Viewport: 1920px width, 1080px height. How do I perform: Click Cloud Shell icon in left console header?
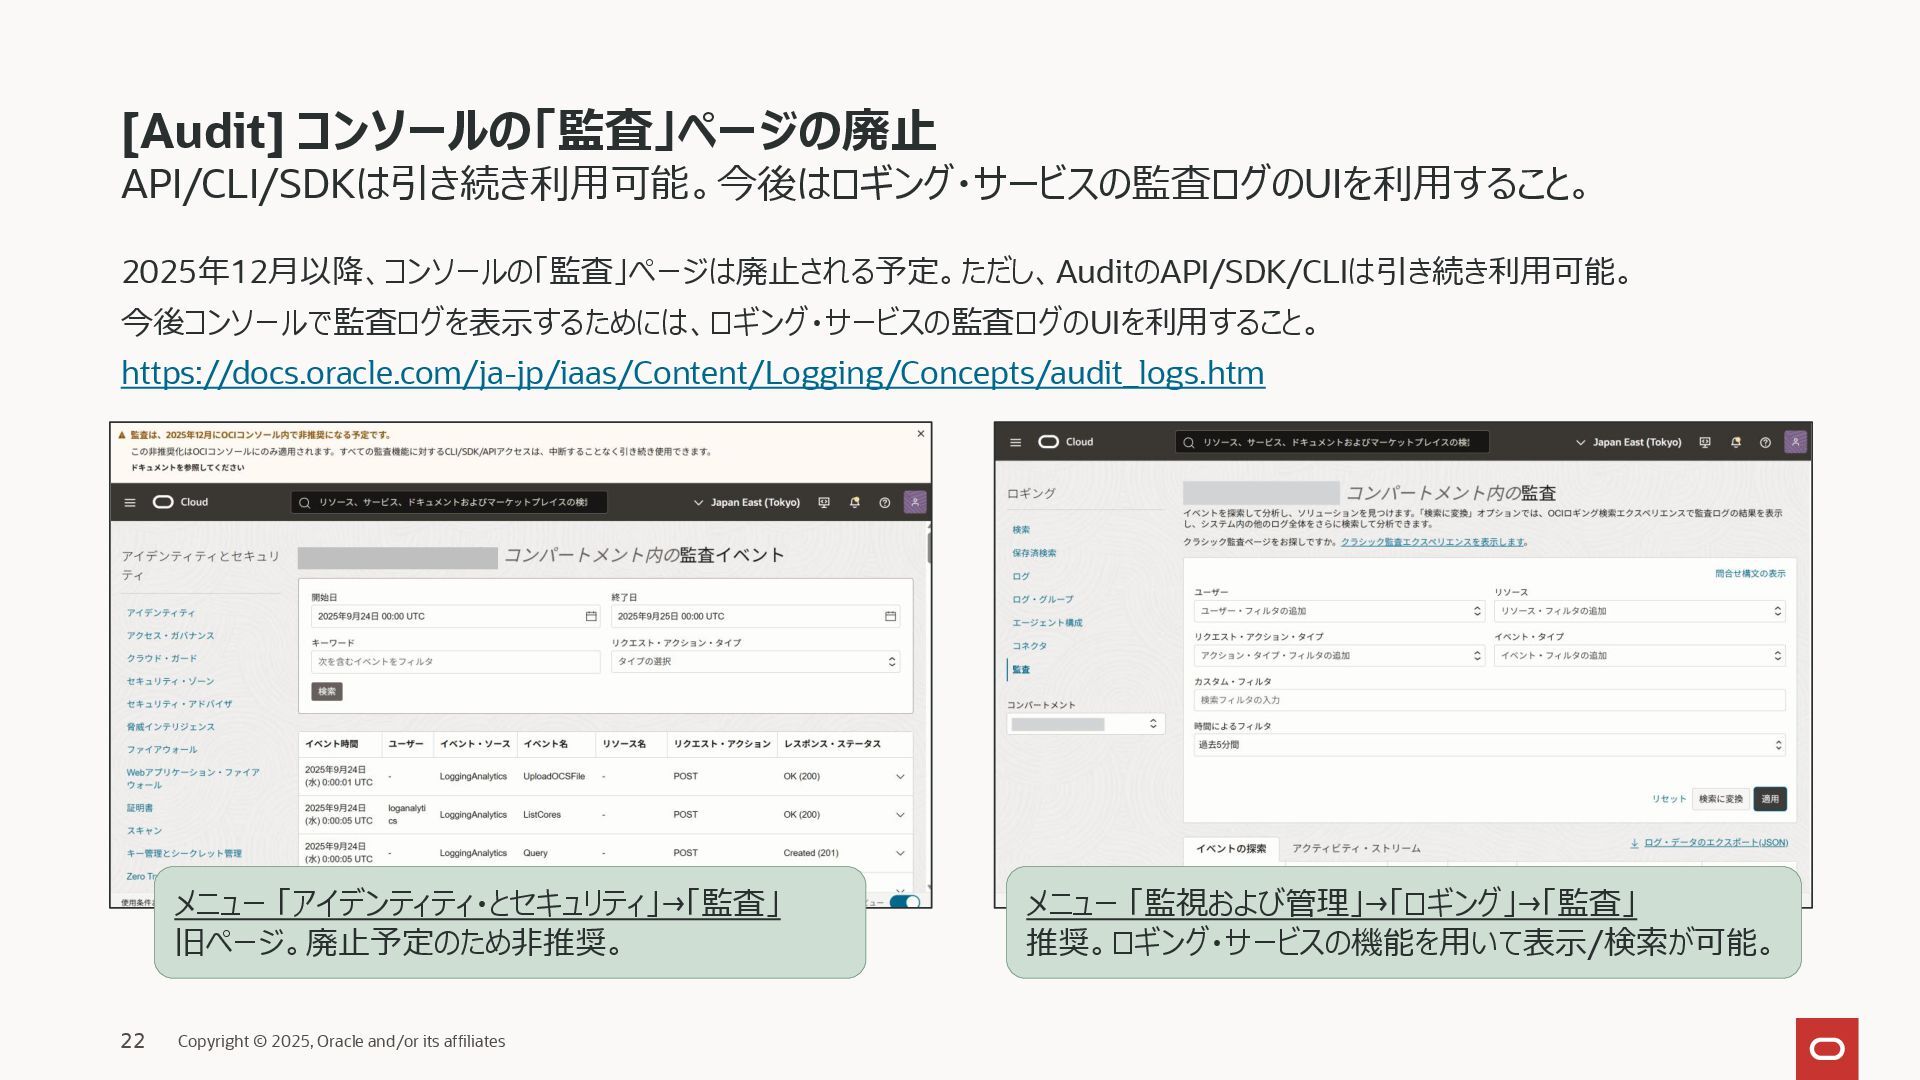click(x=824, y=502)
